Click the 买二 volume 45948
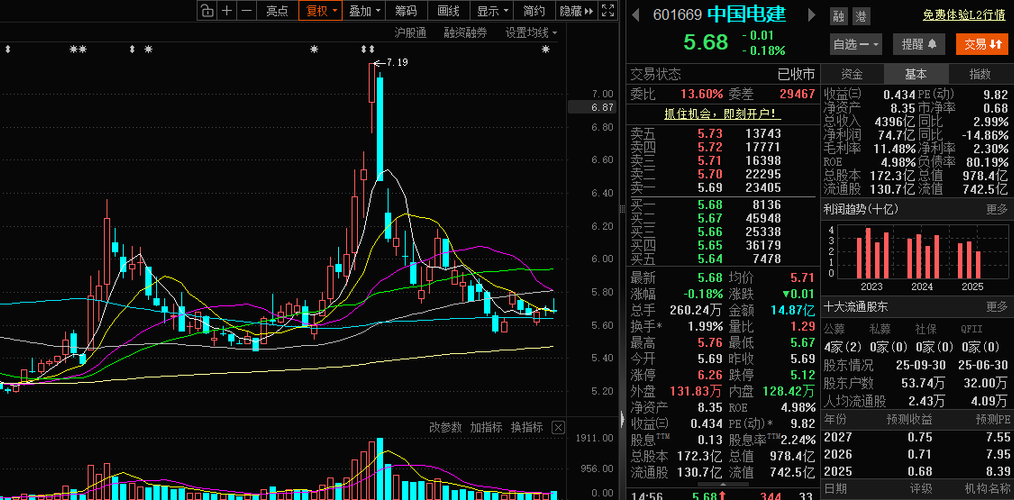 (764, 218)
